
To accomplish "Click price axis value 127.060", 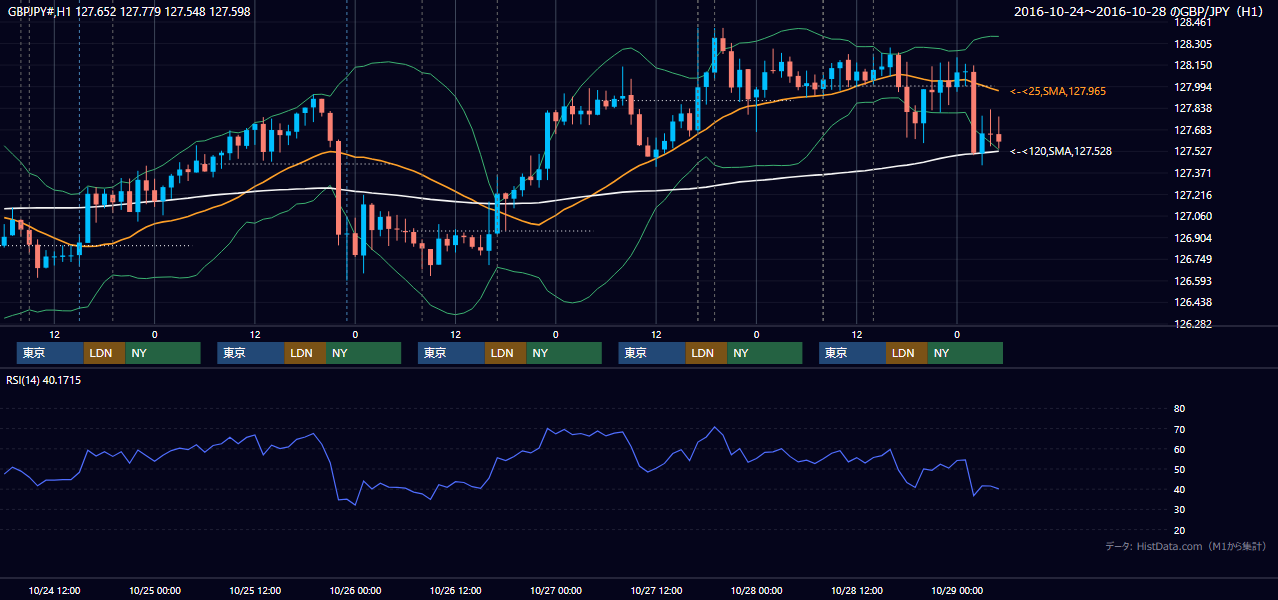I will point(1192,216).
